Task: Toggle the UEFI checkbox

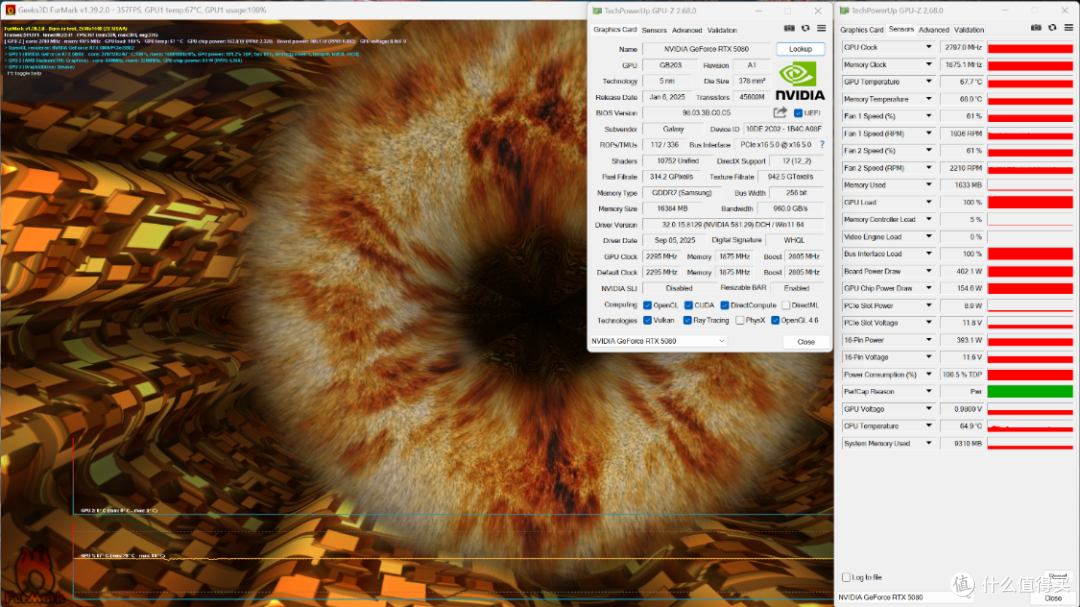Action: click(798, 113)
